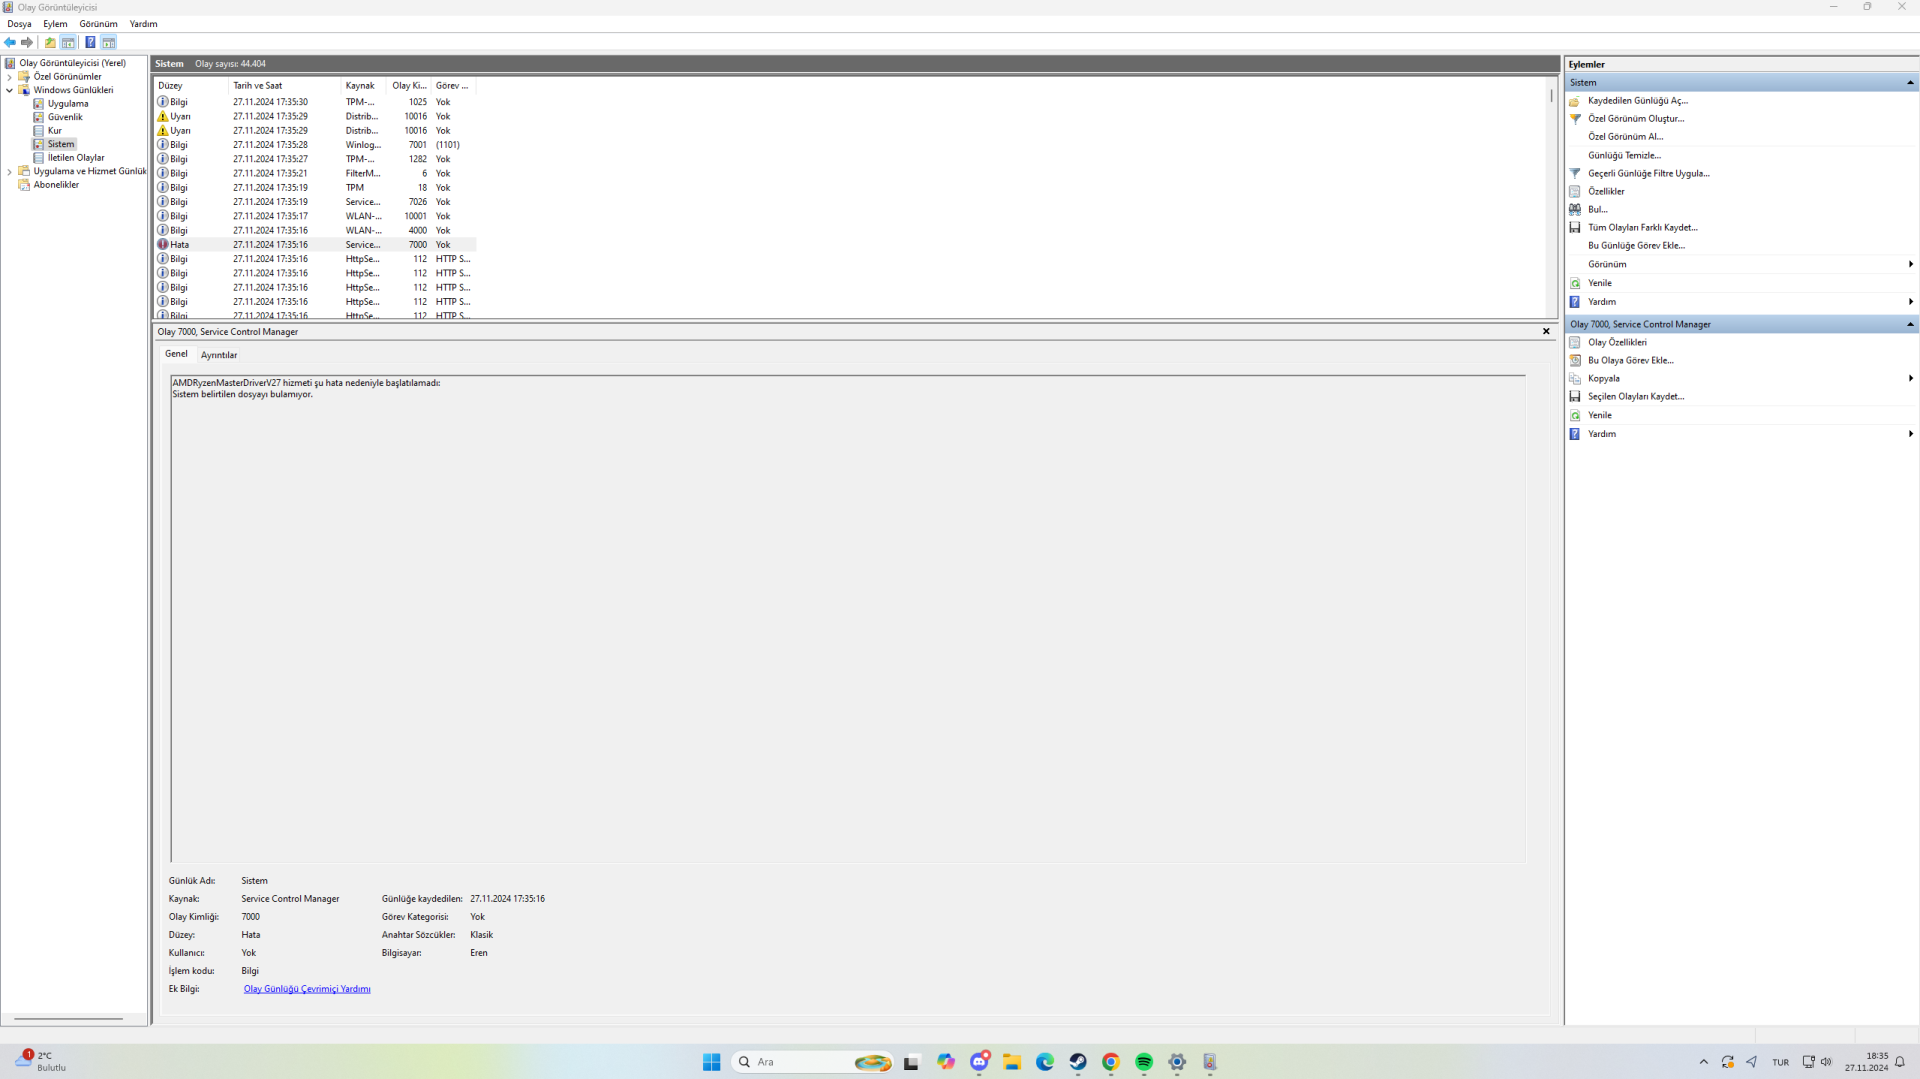Select Özel Görünüm Oluştur filter icon

1576,118
